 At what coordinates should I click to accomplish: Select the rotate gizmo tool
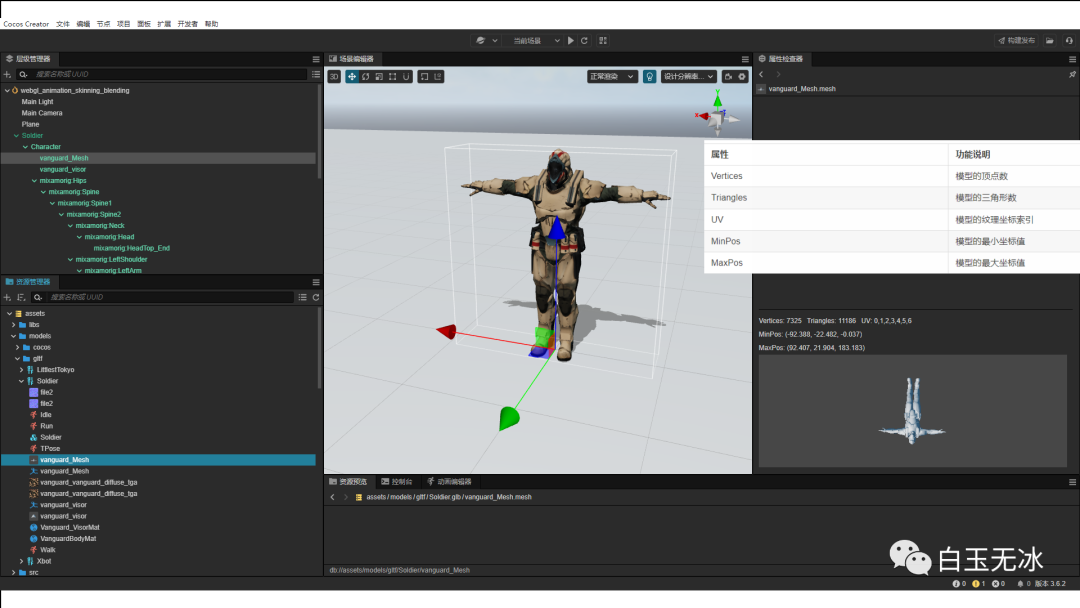366,76
